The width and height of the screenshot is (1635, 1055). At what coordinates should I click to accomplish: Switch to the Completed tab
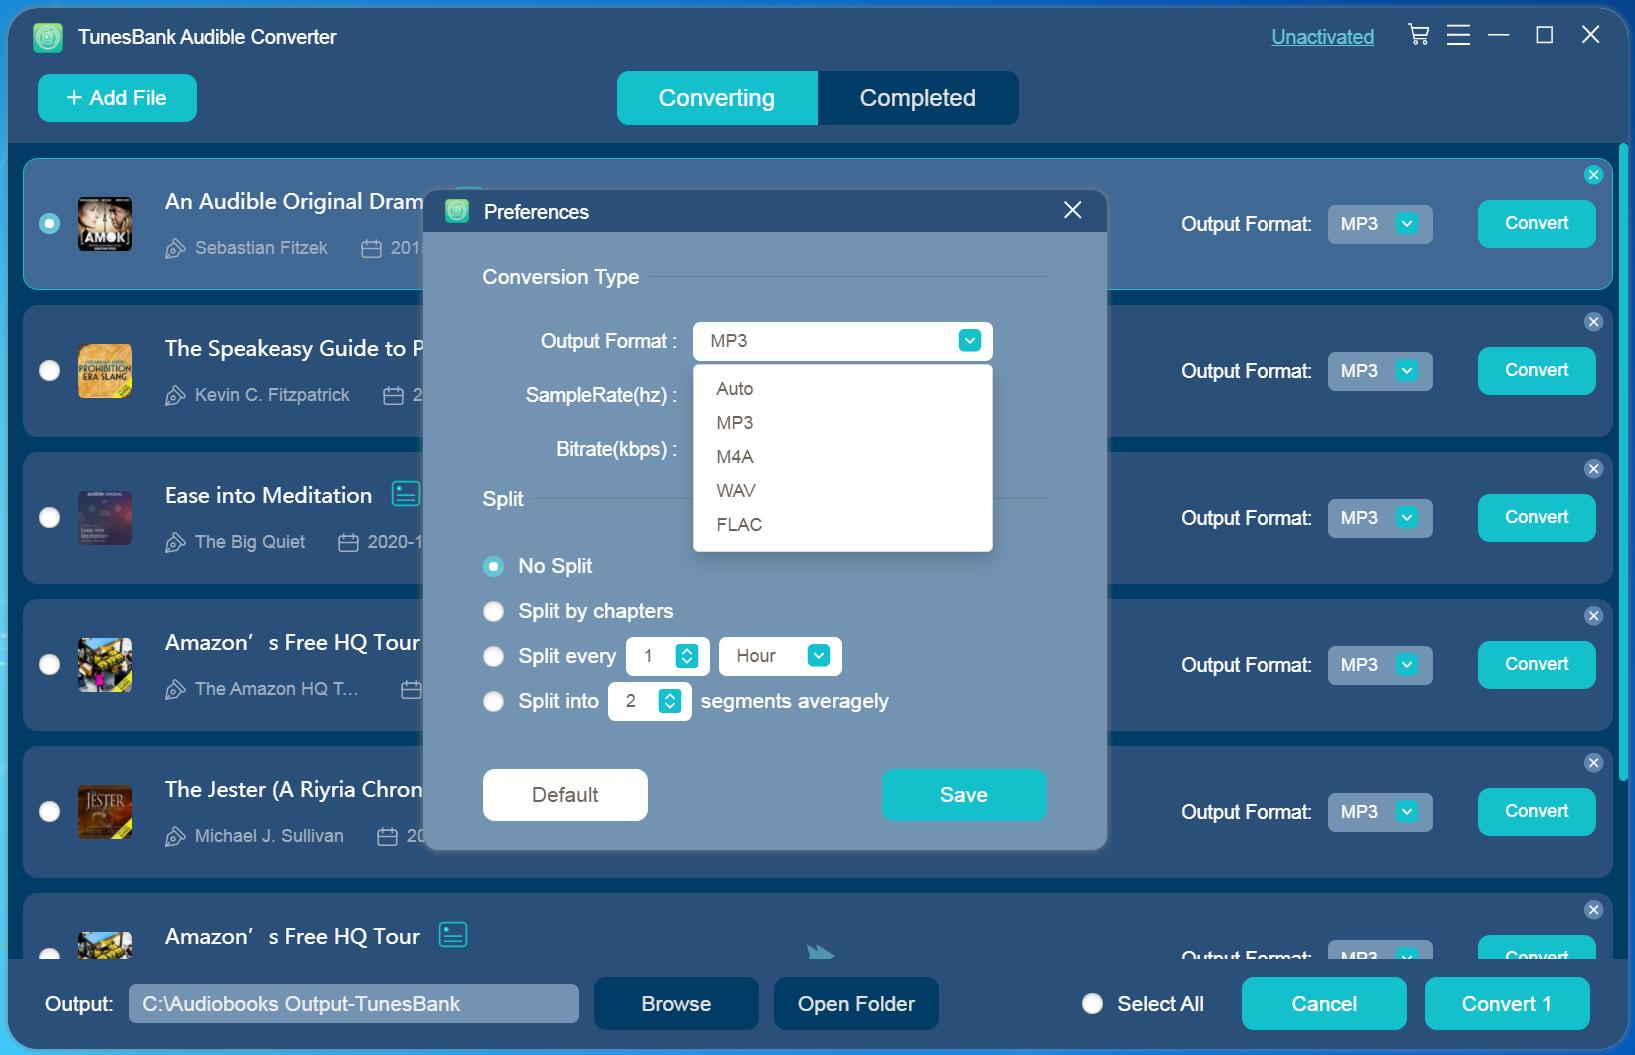pos(918,98)
